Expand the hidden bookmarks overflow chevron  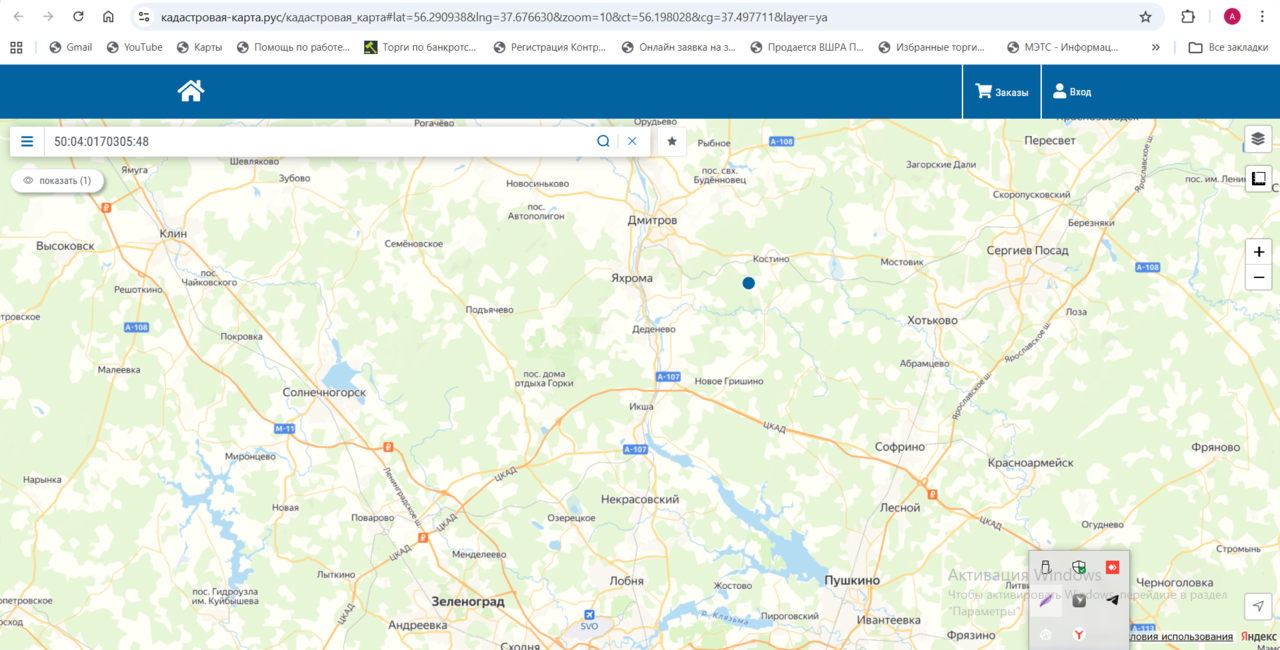point(1156,47)
